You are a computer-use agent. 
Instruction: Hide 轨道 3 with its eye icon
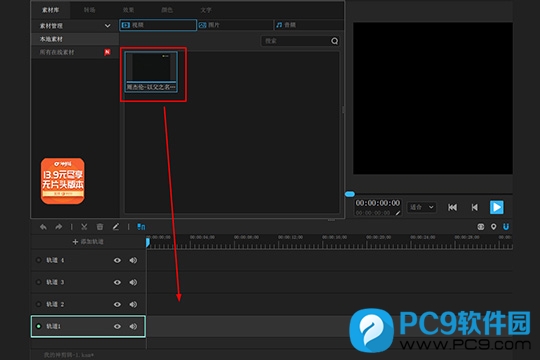[x=117, y=282]
